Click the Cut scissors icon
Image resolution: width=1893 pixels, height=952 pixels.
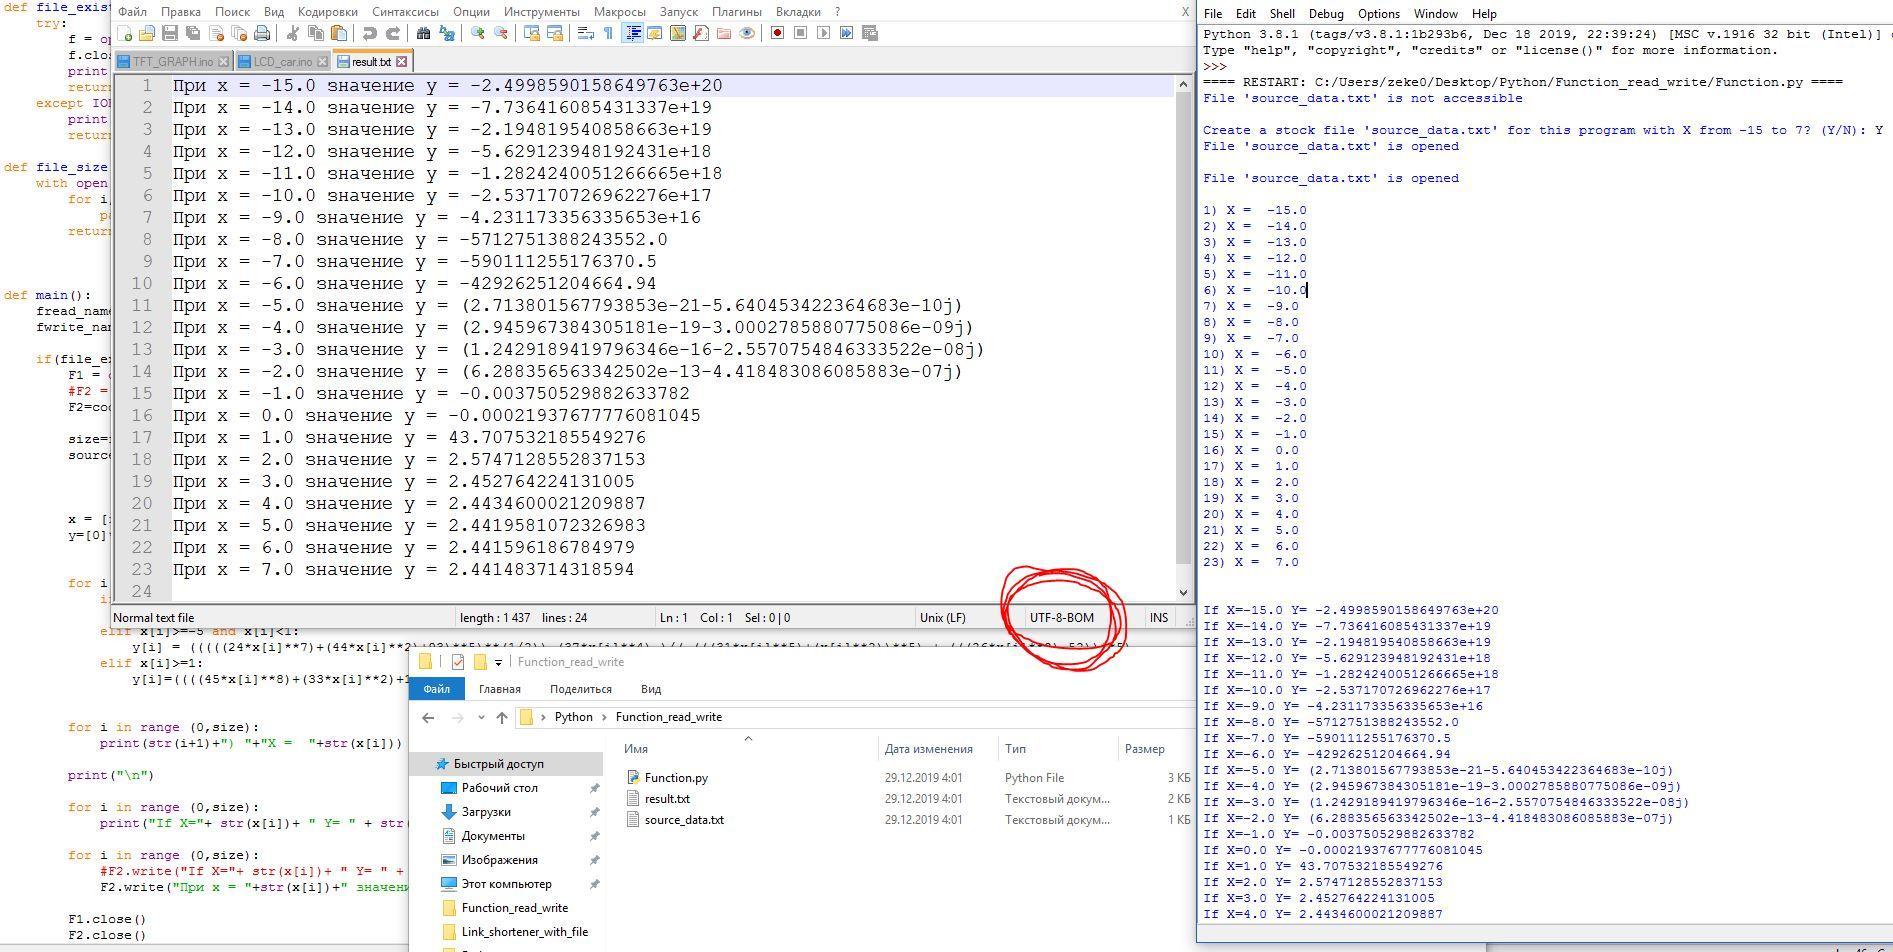[x=293, y=33]
